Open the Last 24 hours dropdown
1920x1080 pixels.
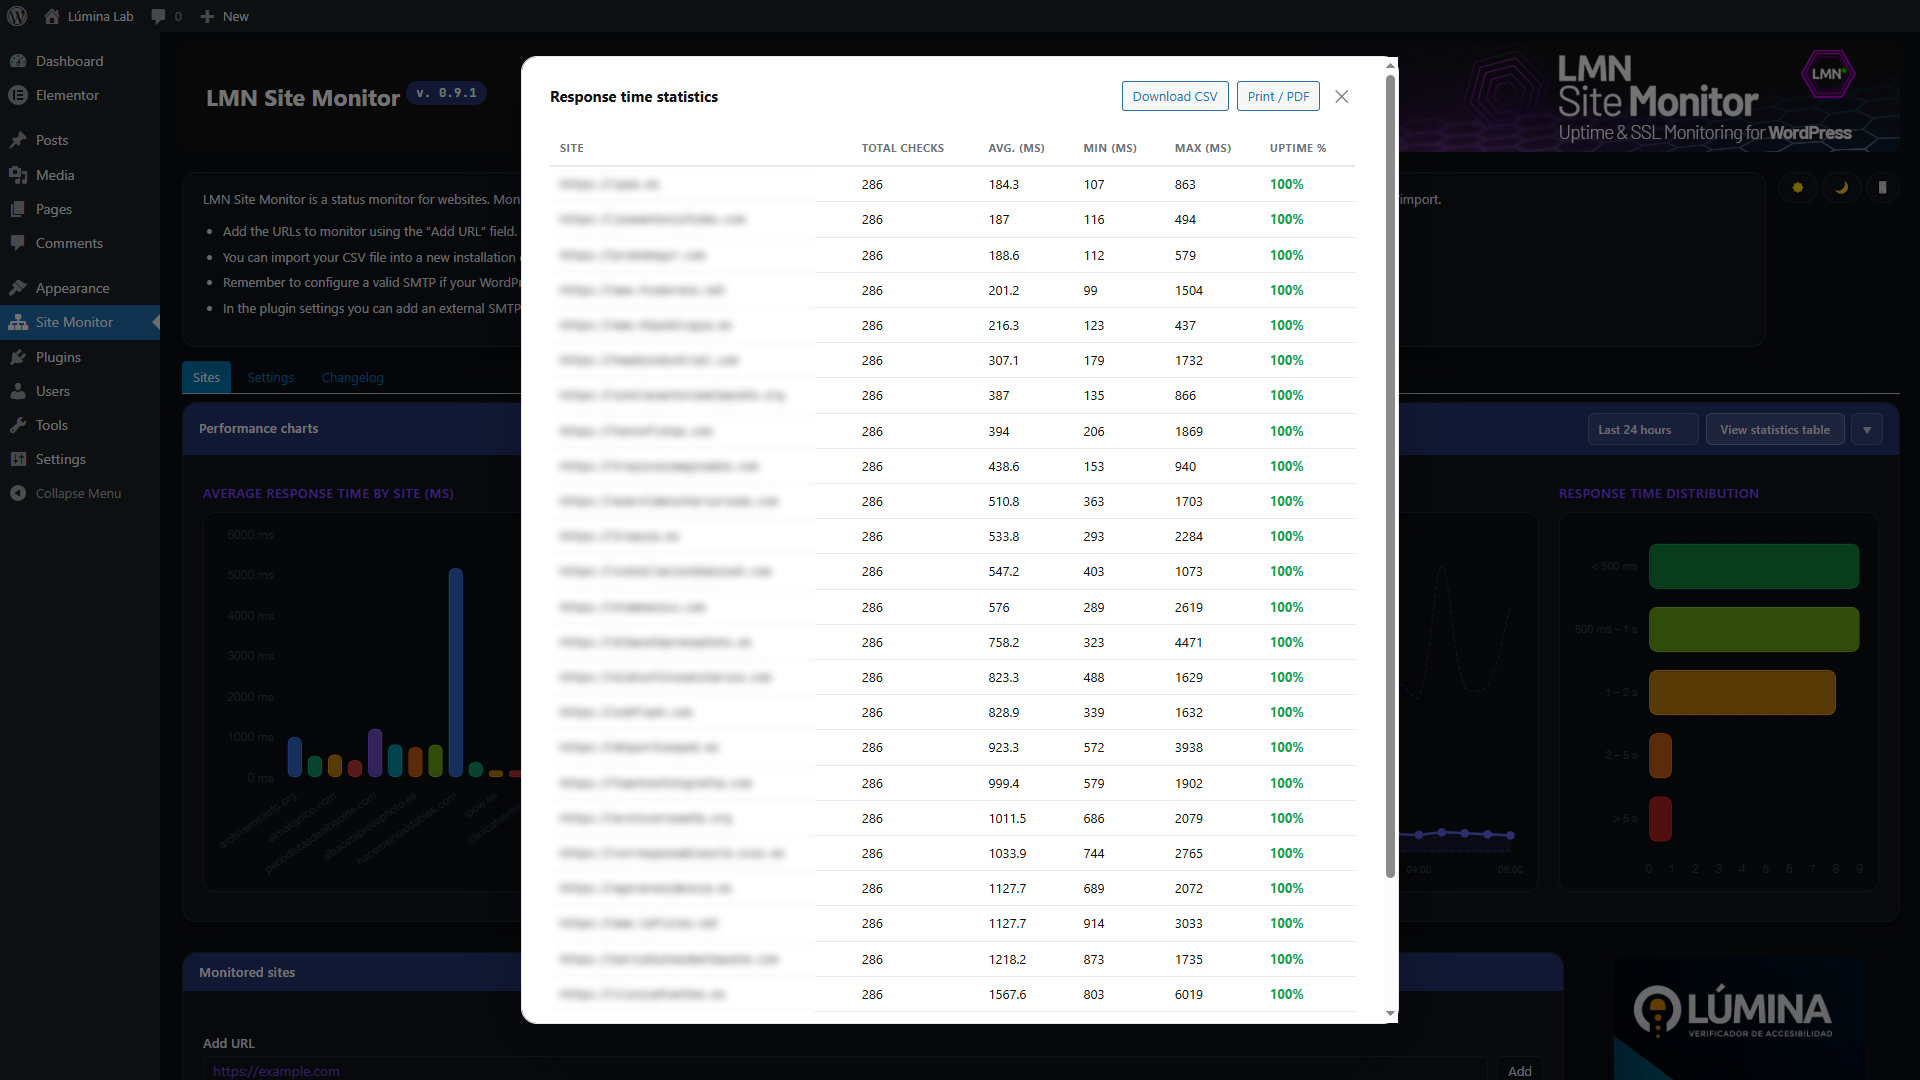coord(1641,429)
